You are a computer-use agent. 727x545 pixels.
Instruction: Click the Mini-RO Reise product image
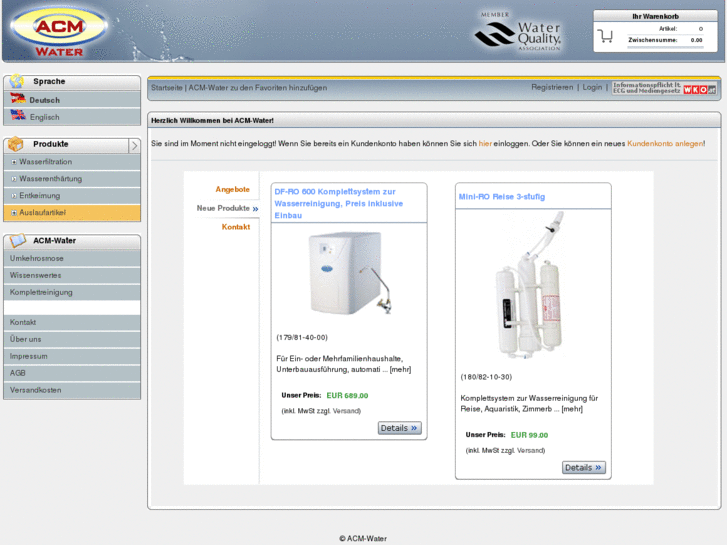[532, 285]
